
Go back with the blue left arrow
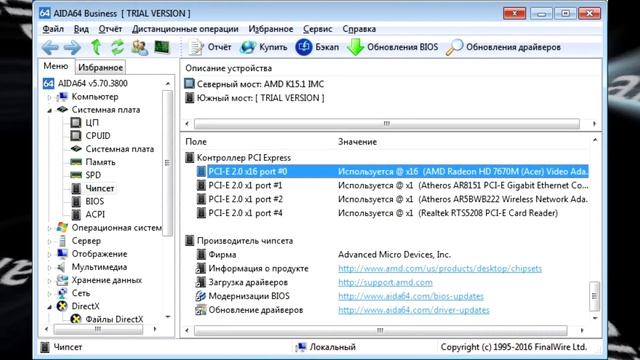pos(50,47)
